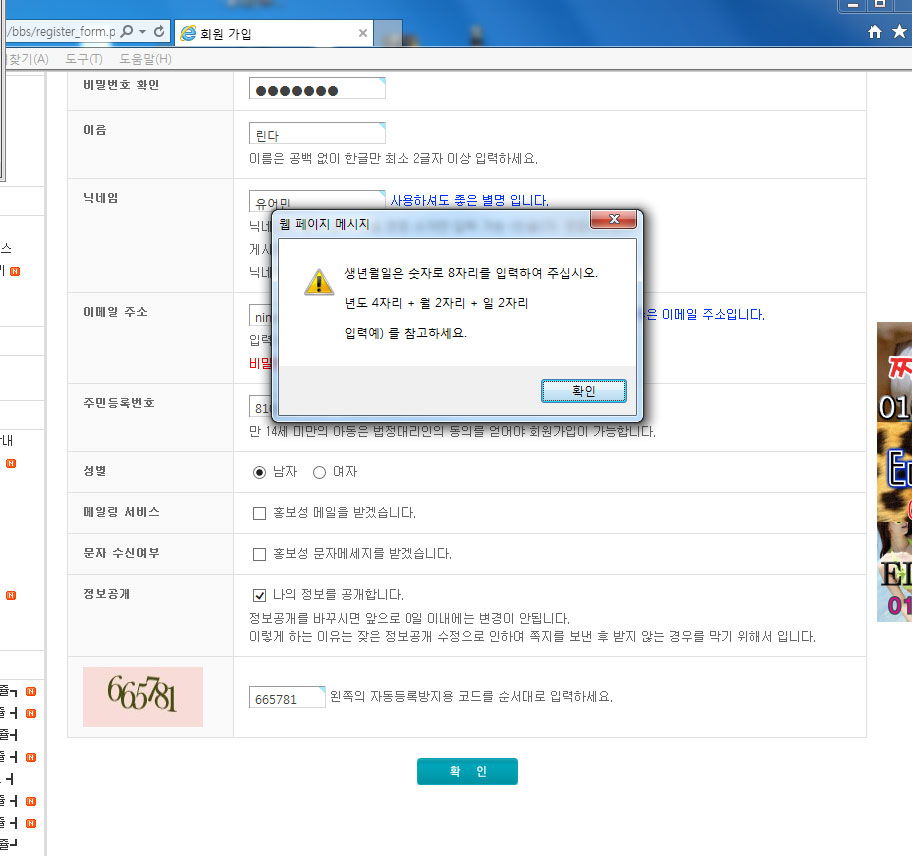Viewport: 912px width, 856px height.
Task: Open the address bar dropdown arrow
Action: click(x=143, y=32)
